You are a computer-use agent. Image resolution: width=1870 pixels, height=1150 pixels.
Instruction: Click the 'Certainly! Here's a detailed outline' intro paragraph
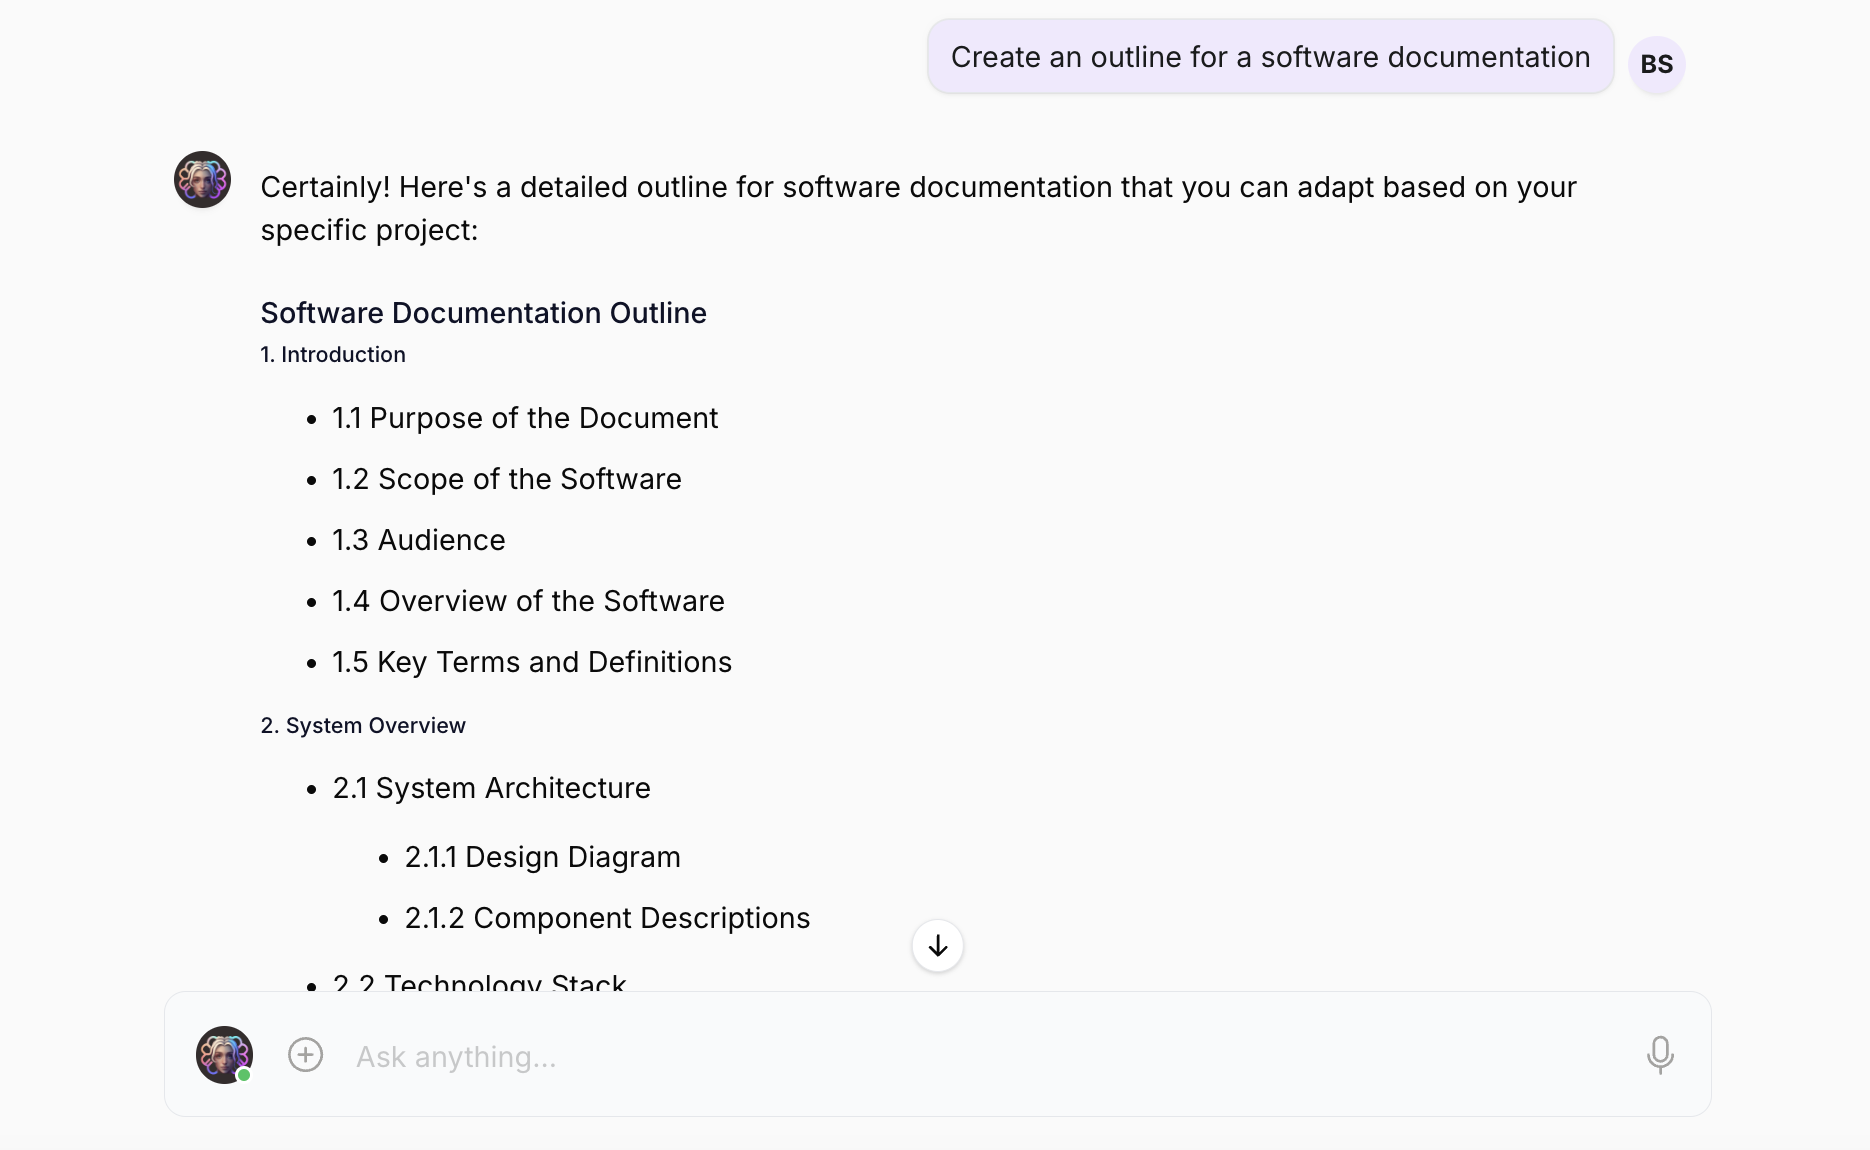click(918, 208)
